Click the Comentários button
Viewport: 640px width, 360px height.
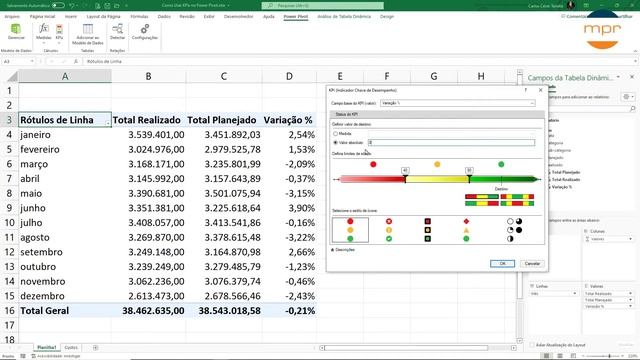[x=573, y=16]
